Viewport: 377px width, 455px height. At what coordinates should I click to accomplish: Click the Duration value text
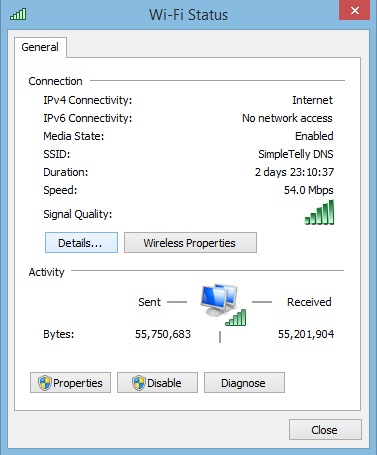pos(294,172)
